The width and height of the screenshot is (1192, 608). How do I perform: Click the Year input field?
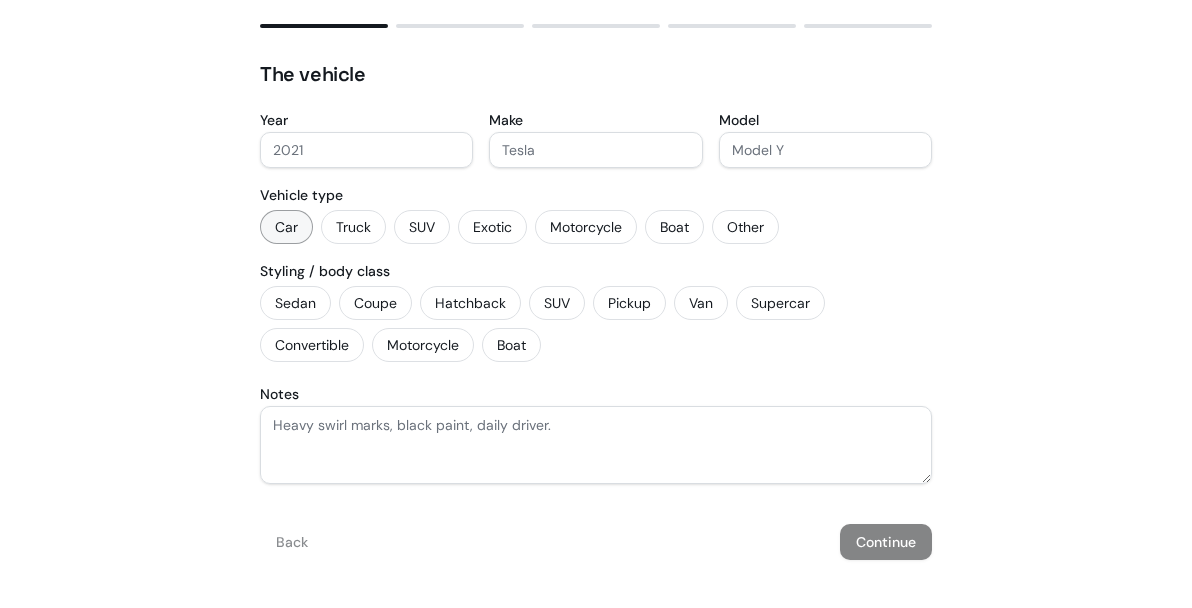366,150
